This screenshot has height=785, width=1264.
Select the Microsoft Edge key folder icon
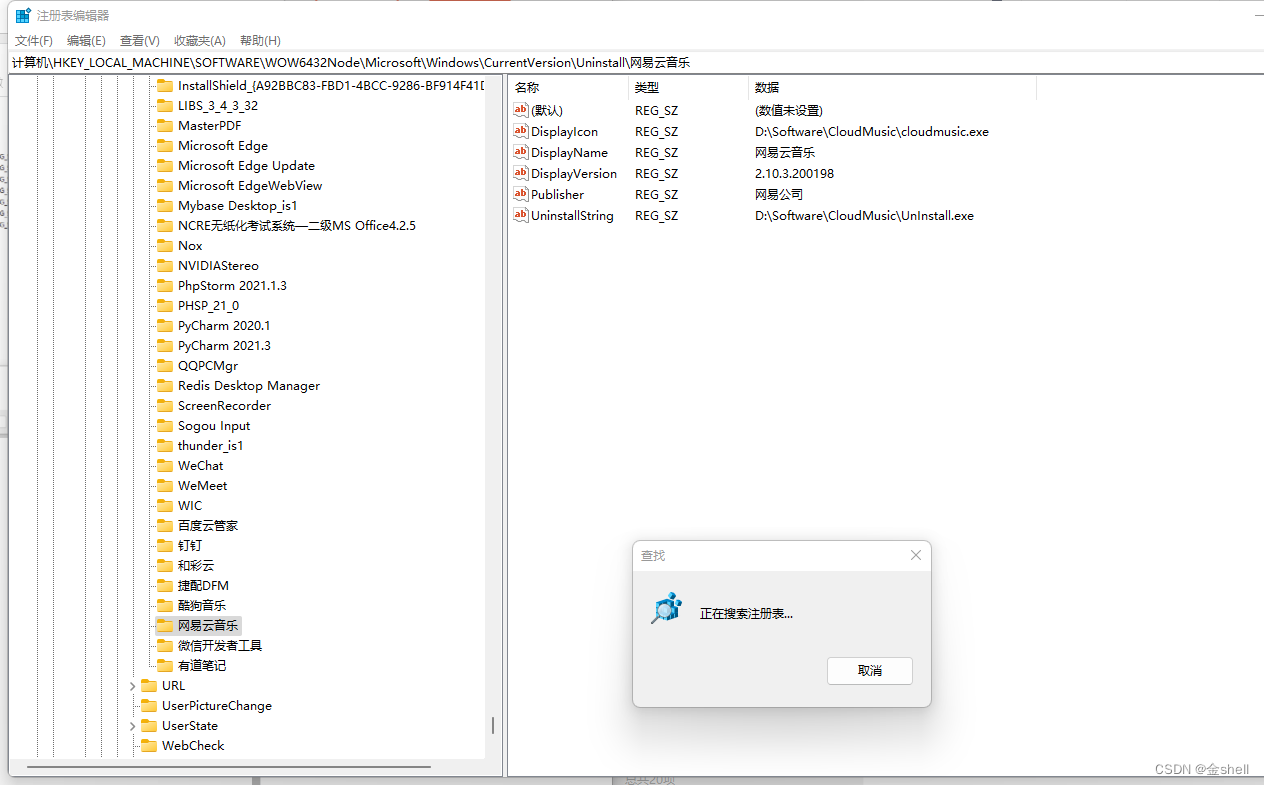click(165, 146)
